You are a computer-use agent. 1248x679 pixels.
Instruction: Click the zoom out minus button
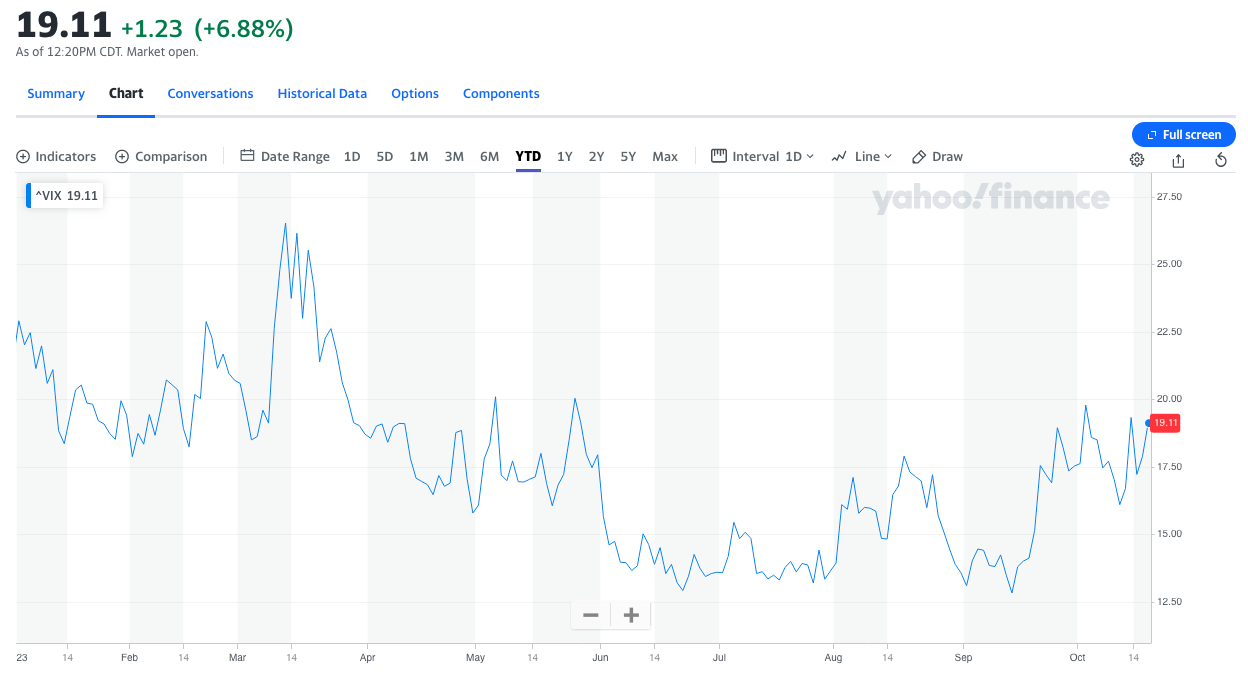pyautogui.click(x=591, y=615)
